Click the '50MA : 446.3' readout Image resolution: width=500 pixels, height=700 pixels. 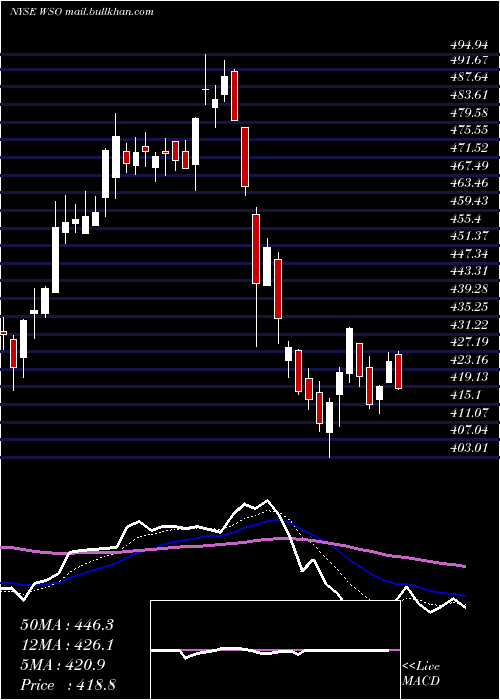tap(67, 625)
